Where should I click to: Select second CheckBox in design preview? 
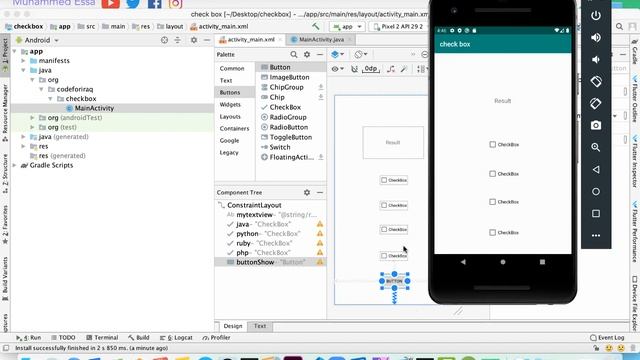point(394,205)
